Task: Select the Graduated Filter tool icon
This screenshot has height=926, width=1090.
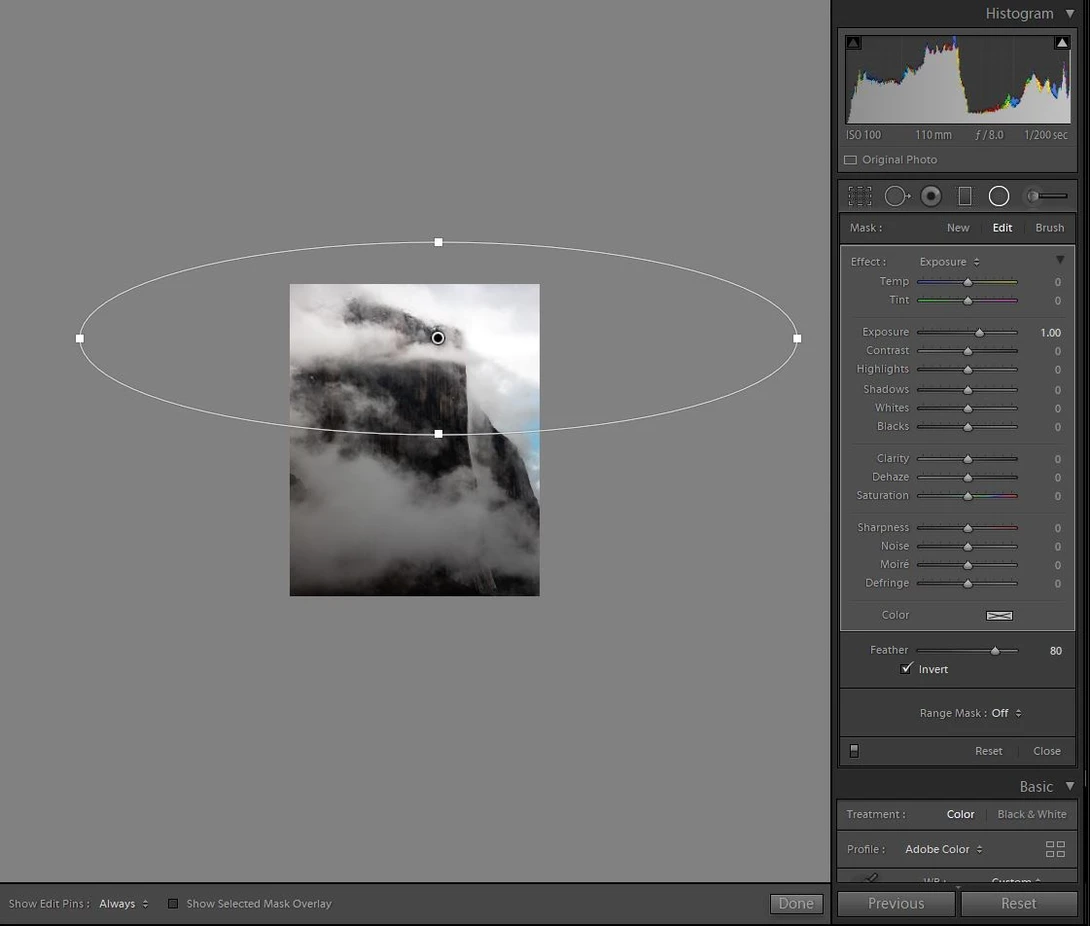Action: tap(965, 196)
